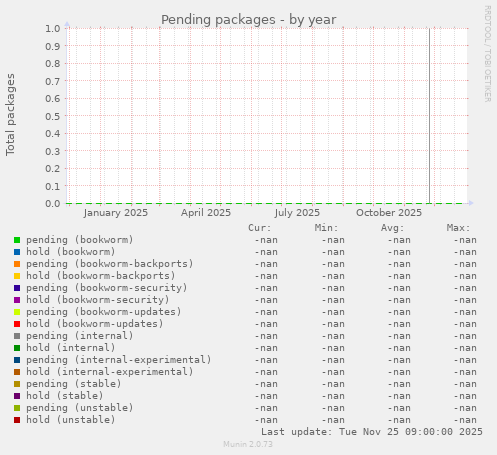The image size is (497, 455).
Task: Click the hold (bookworm-security) purple swatch
Action: click(x=17, y=300)
